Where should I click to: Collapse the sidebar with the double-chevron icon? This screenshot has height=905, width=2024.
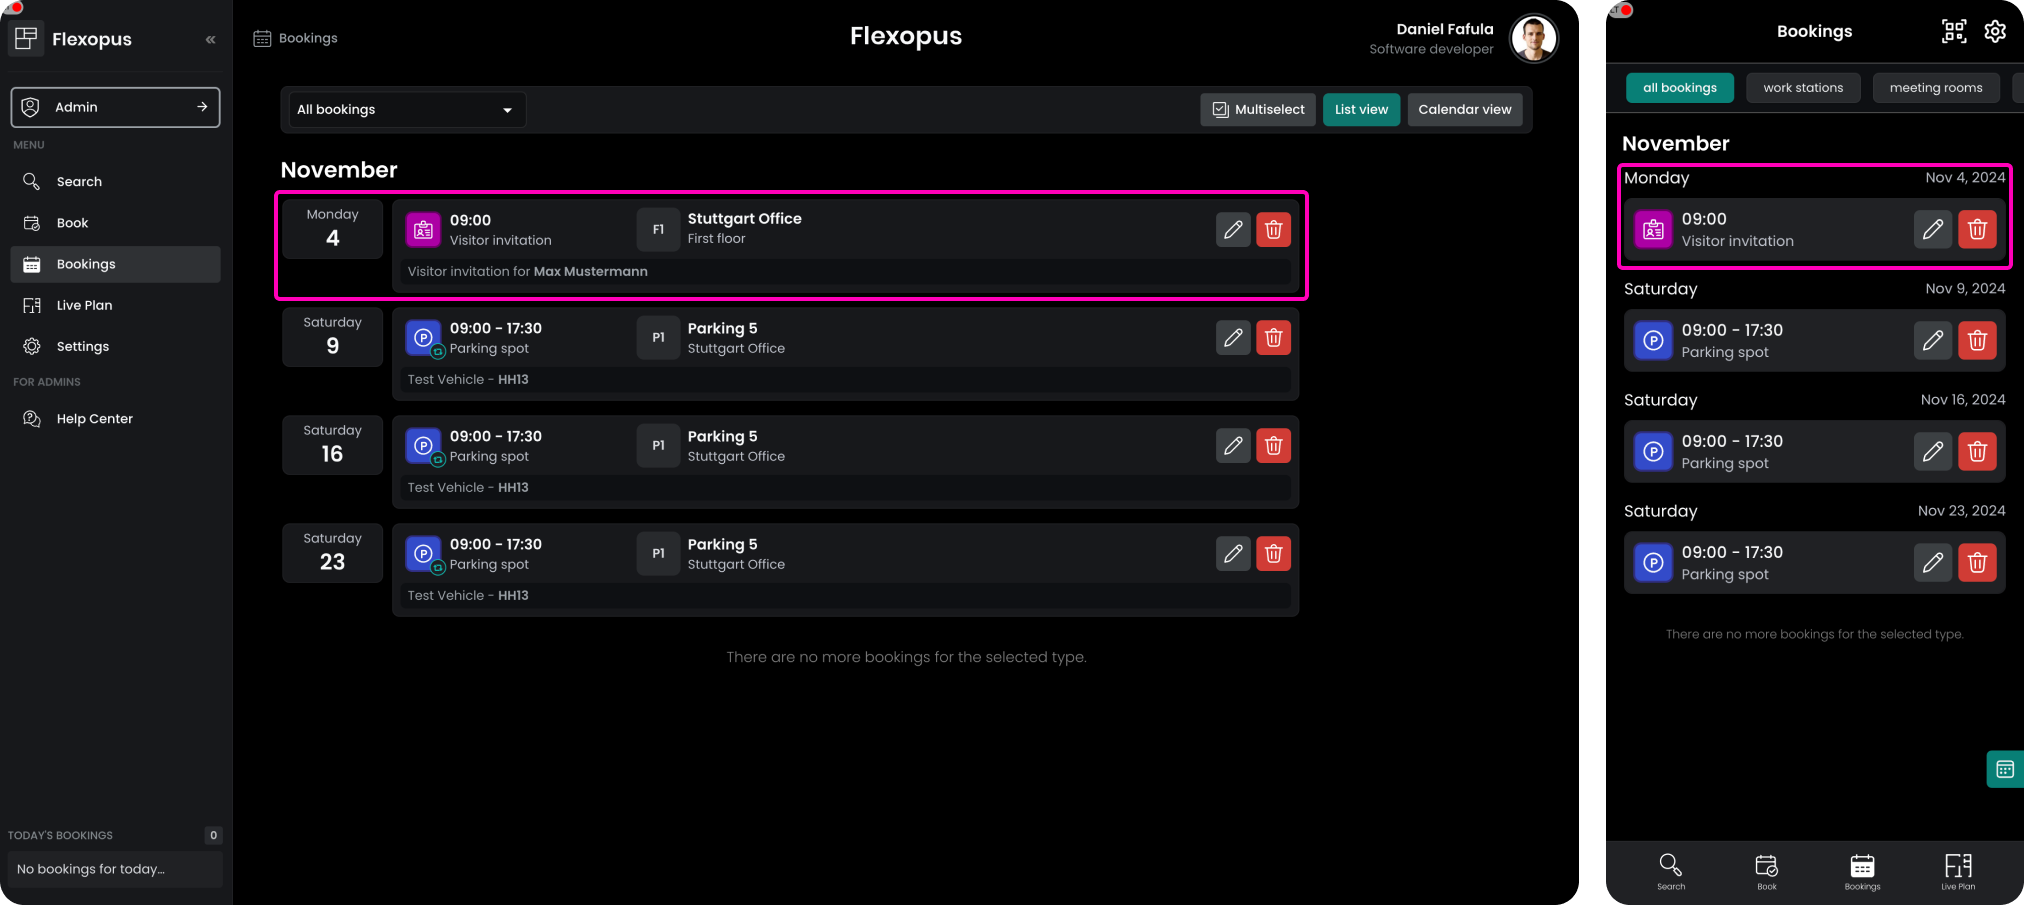[x=210, y=40]
